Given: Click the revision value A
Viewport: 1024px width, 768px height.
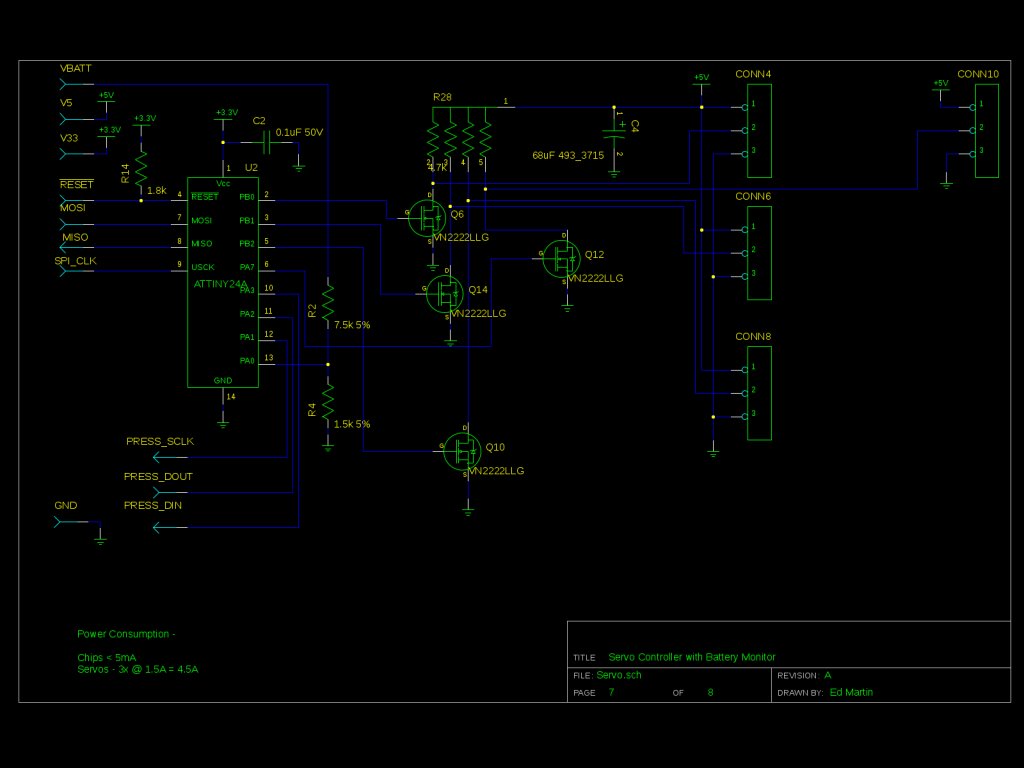Looking at the screenshot, I should (827, 675).
